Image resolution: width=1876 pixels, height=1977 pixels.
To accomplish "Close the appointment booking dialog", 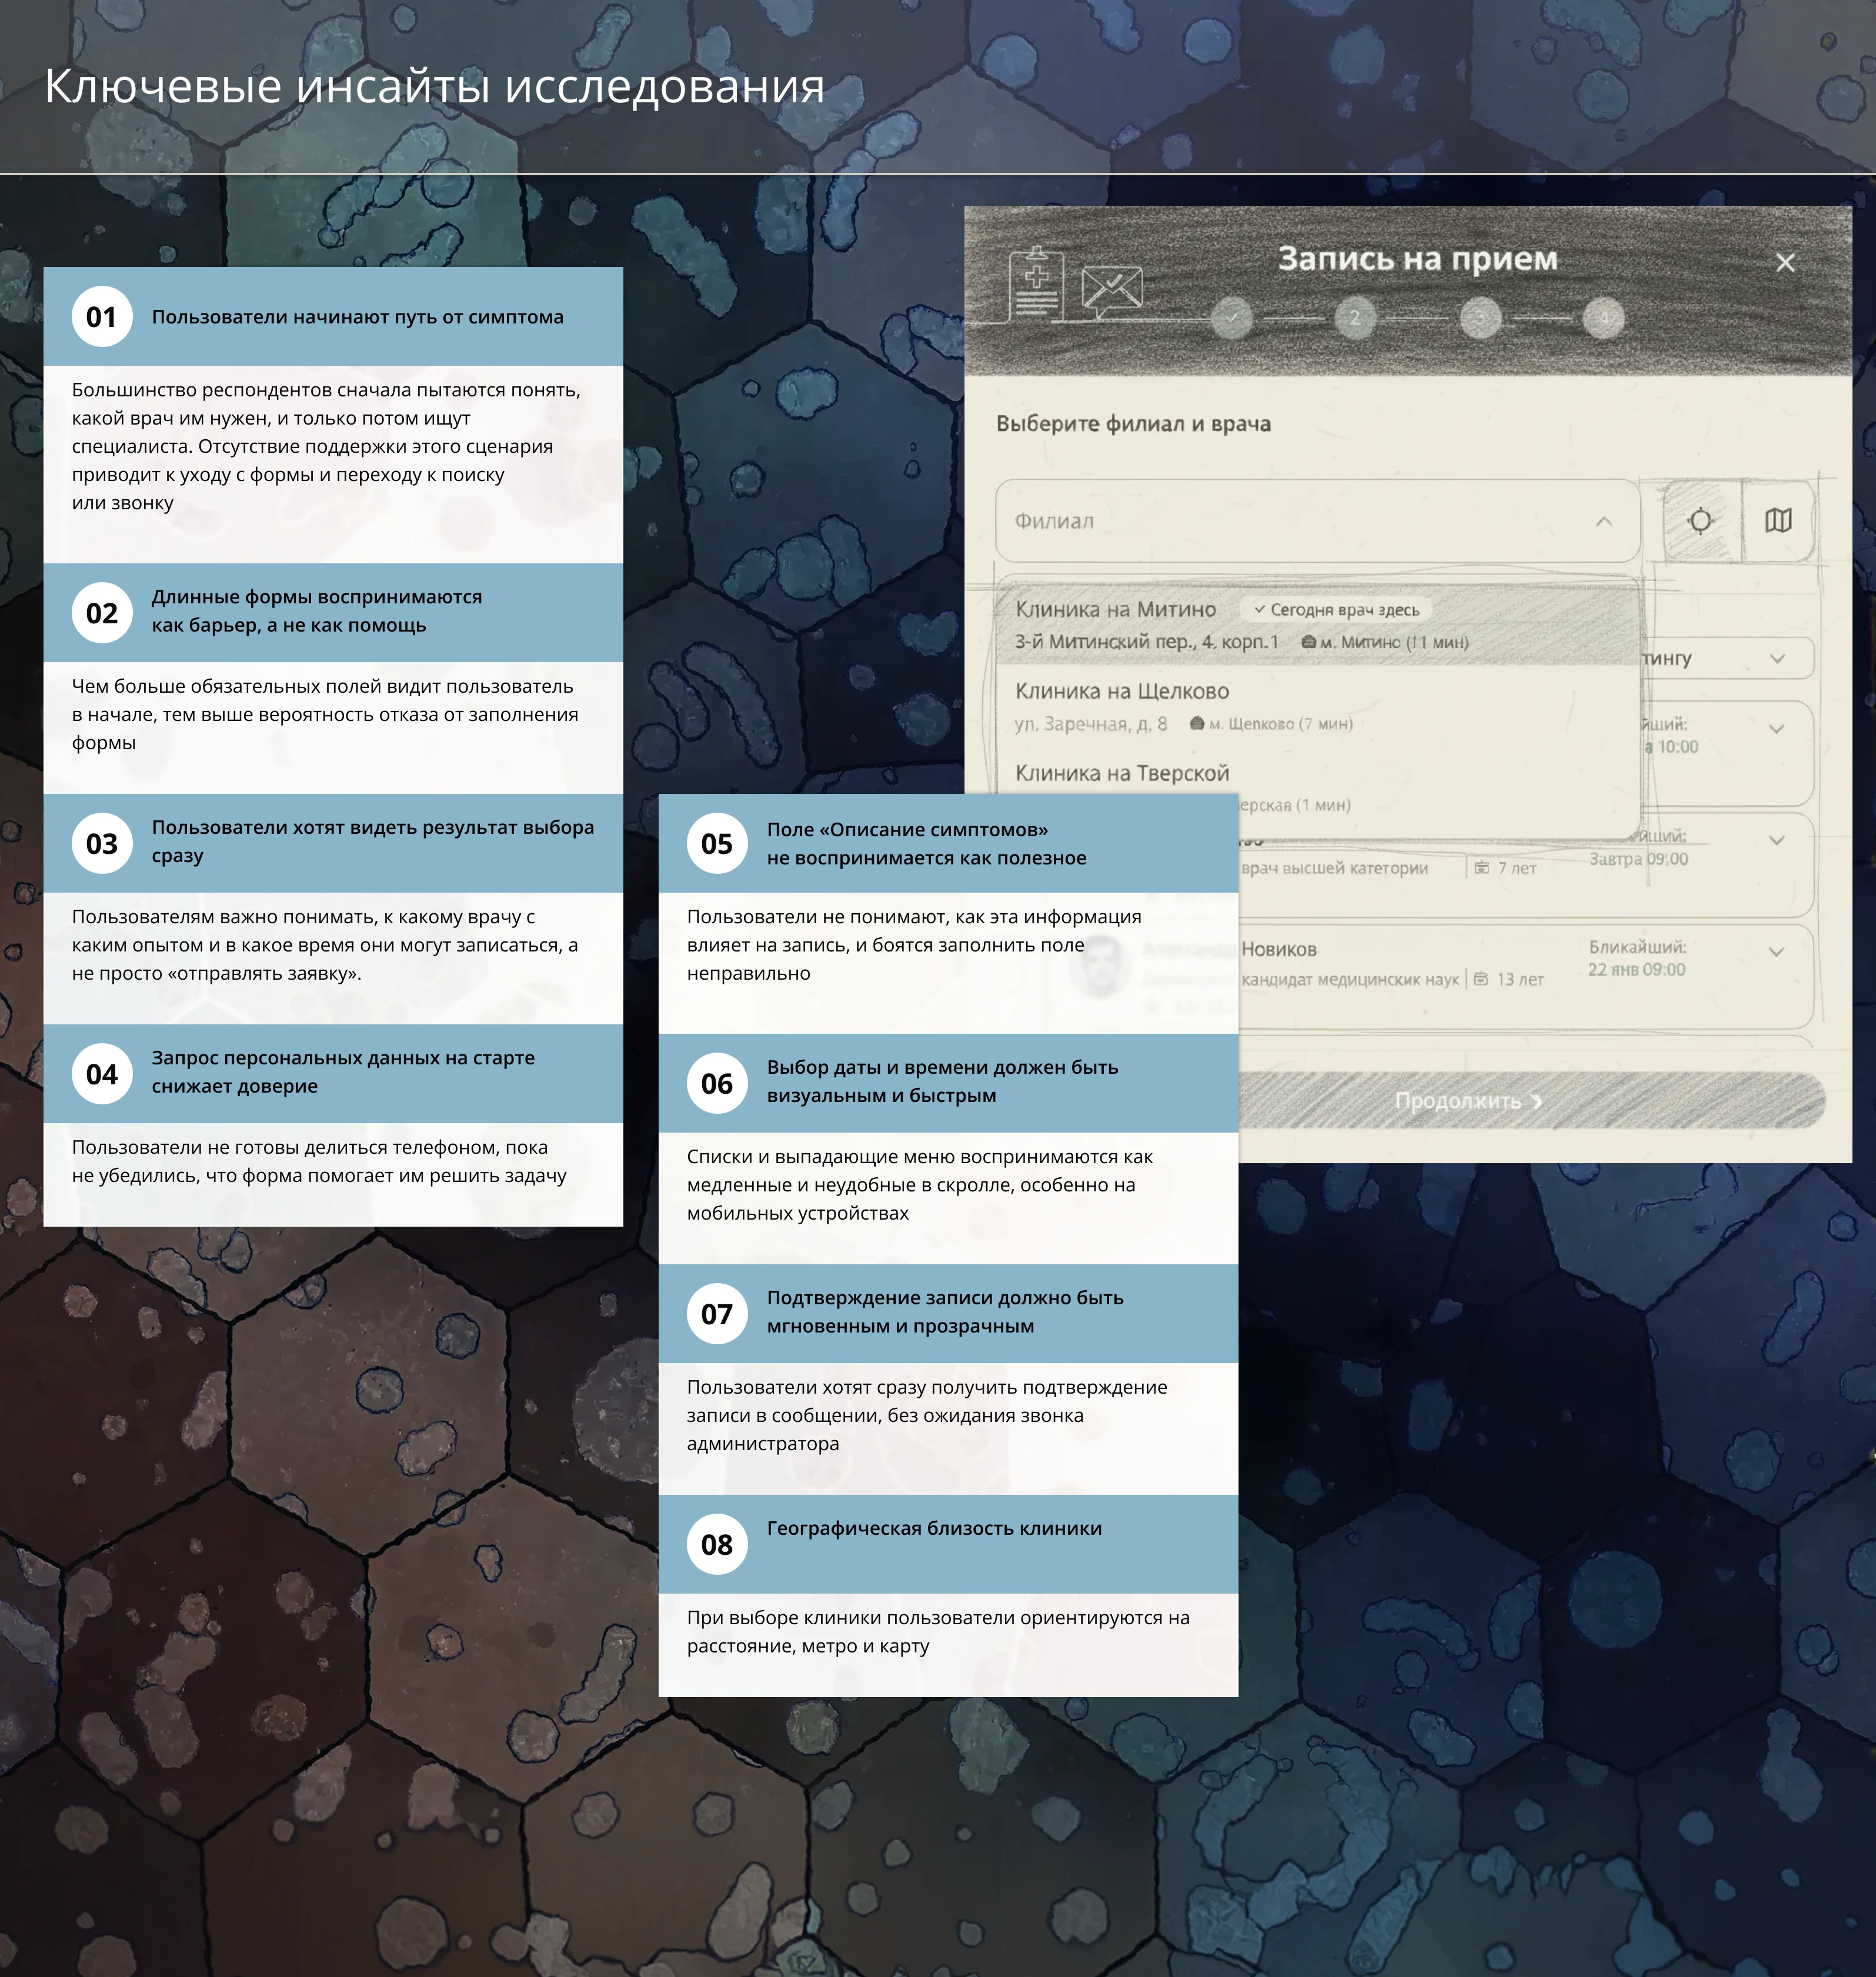I will tap(1785, 263).
